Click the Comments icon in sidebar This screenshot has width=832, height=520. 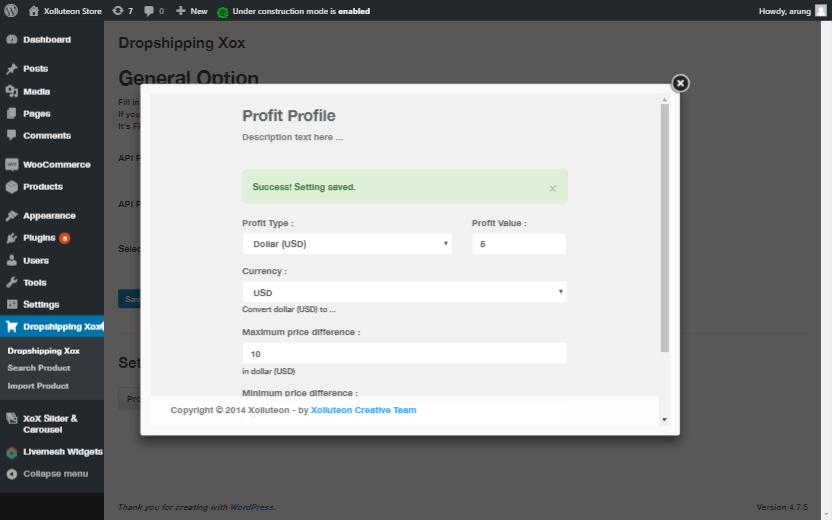point(12,135)
